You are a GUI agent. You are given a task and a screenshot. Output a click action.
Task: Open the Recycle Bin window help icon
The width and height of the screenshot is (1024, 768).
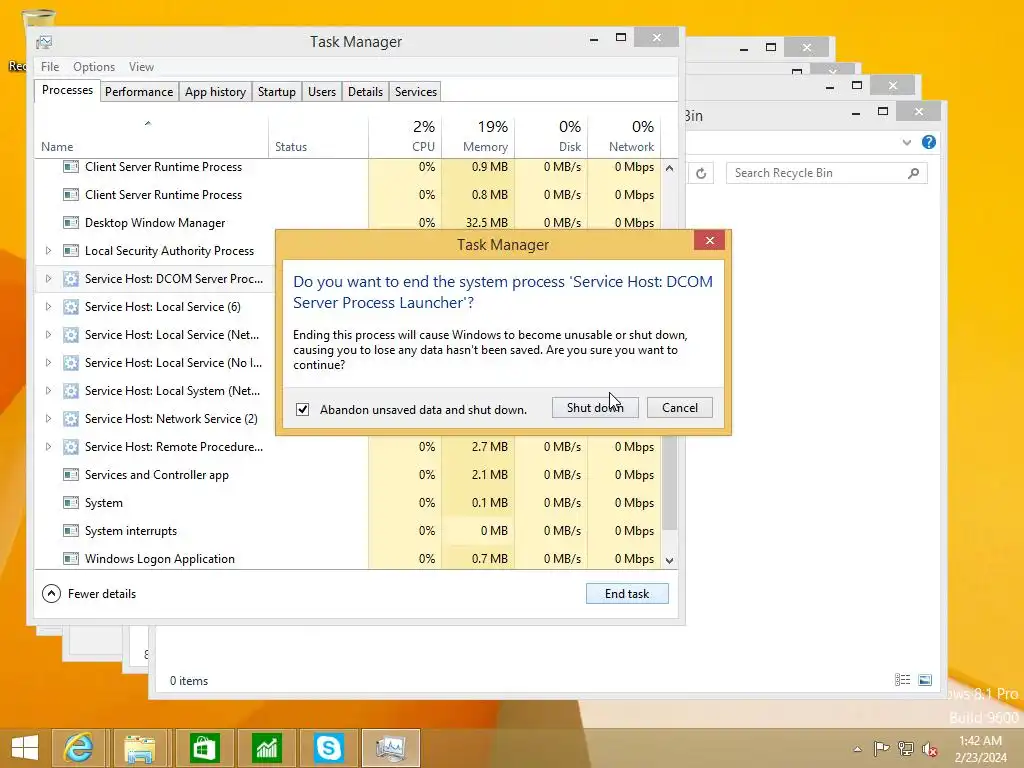tap(929, 142)
